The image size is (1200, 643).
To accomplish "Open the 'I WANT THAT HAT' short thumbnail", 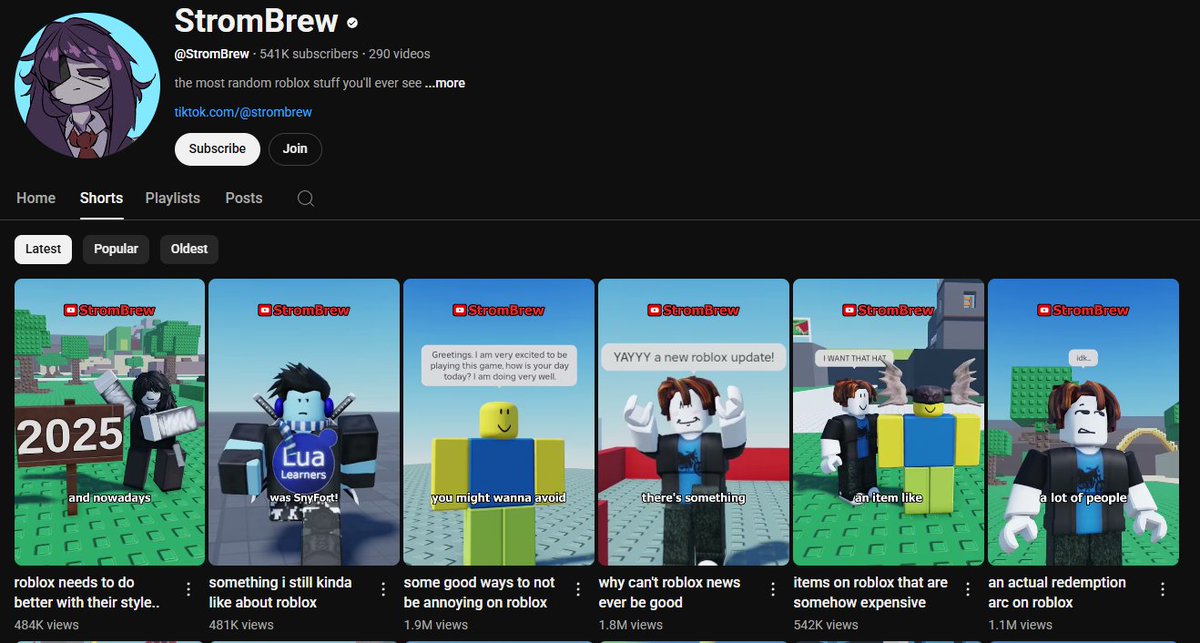I will (x=889, y=422).
